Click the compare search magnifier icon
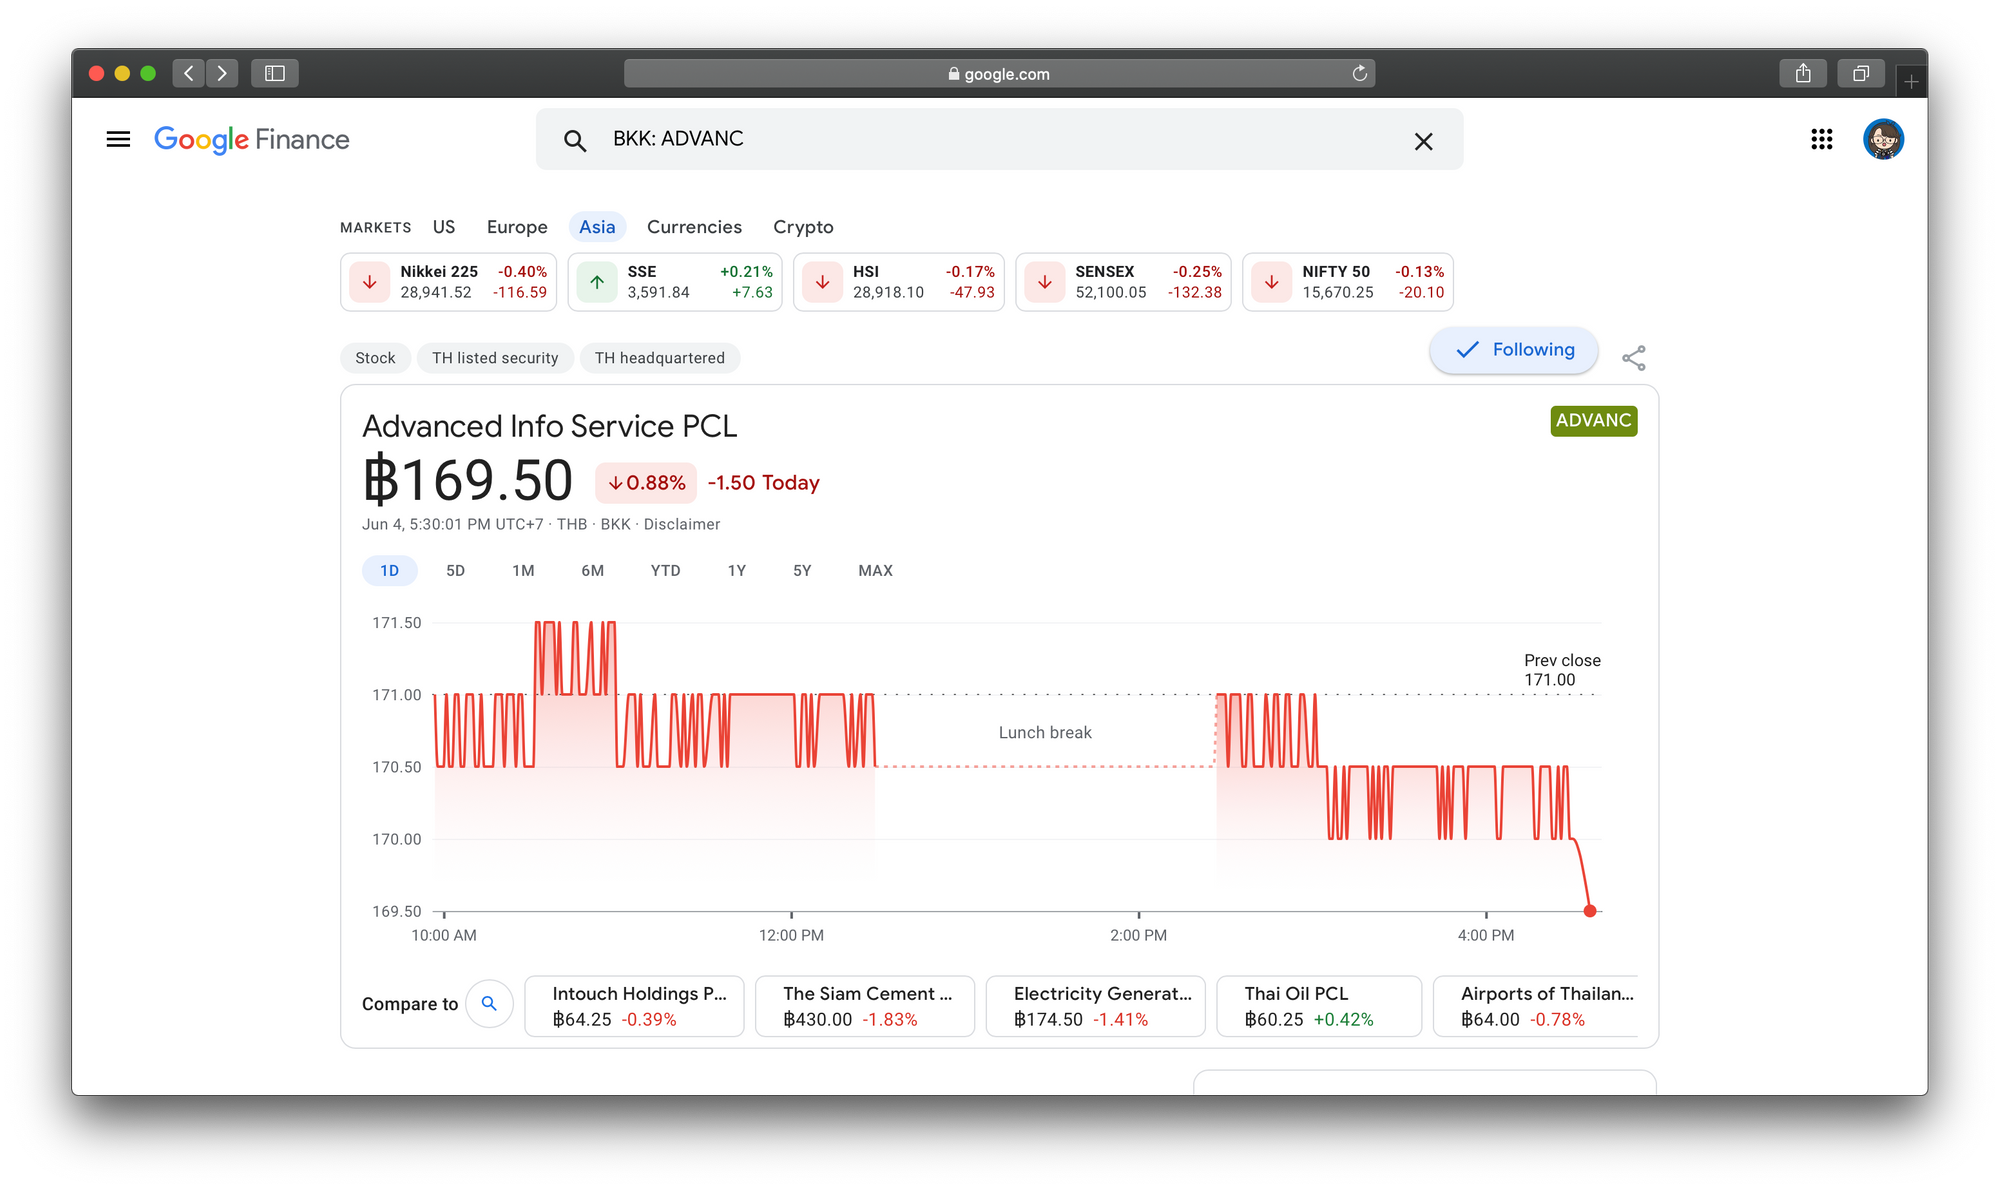 tap(489, 1003)
